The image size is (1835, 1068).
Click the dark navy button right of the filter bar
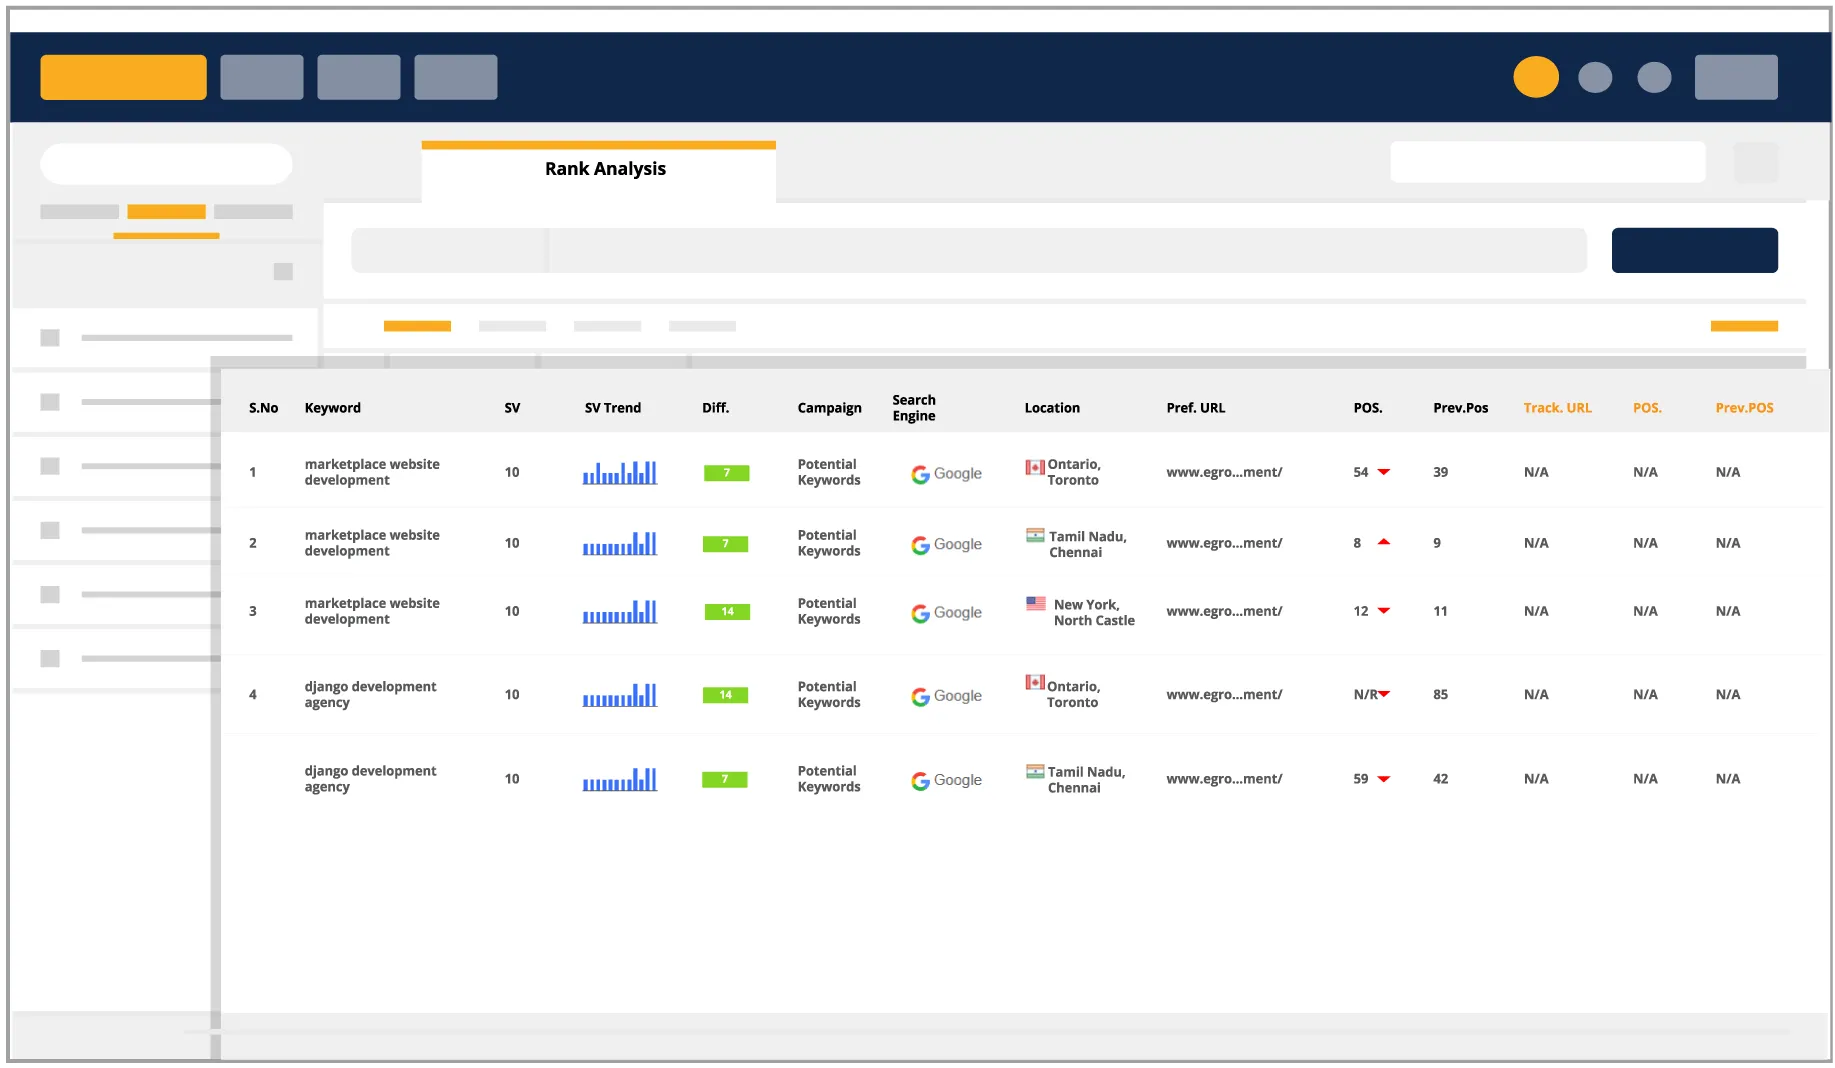[1694, 250]
